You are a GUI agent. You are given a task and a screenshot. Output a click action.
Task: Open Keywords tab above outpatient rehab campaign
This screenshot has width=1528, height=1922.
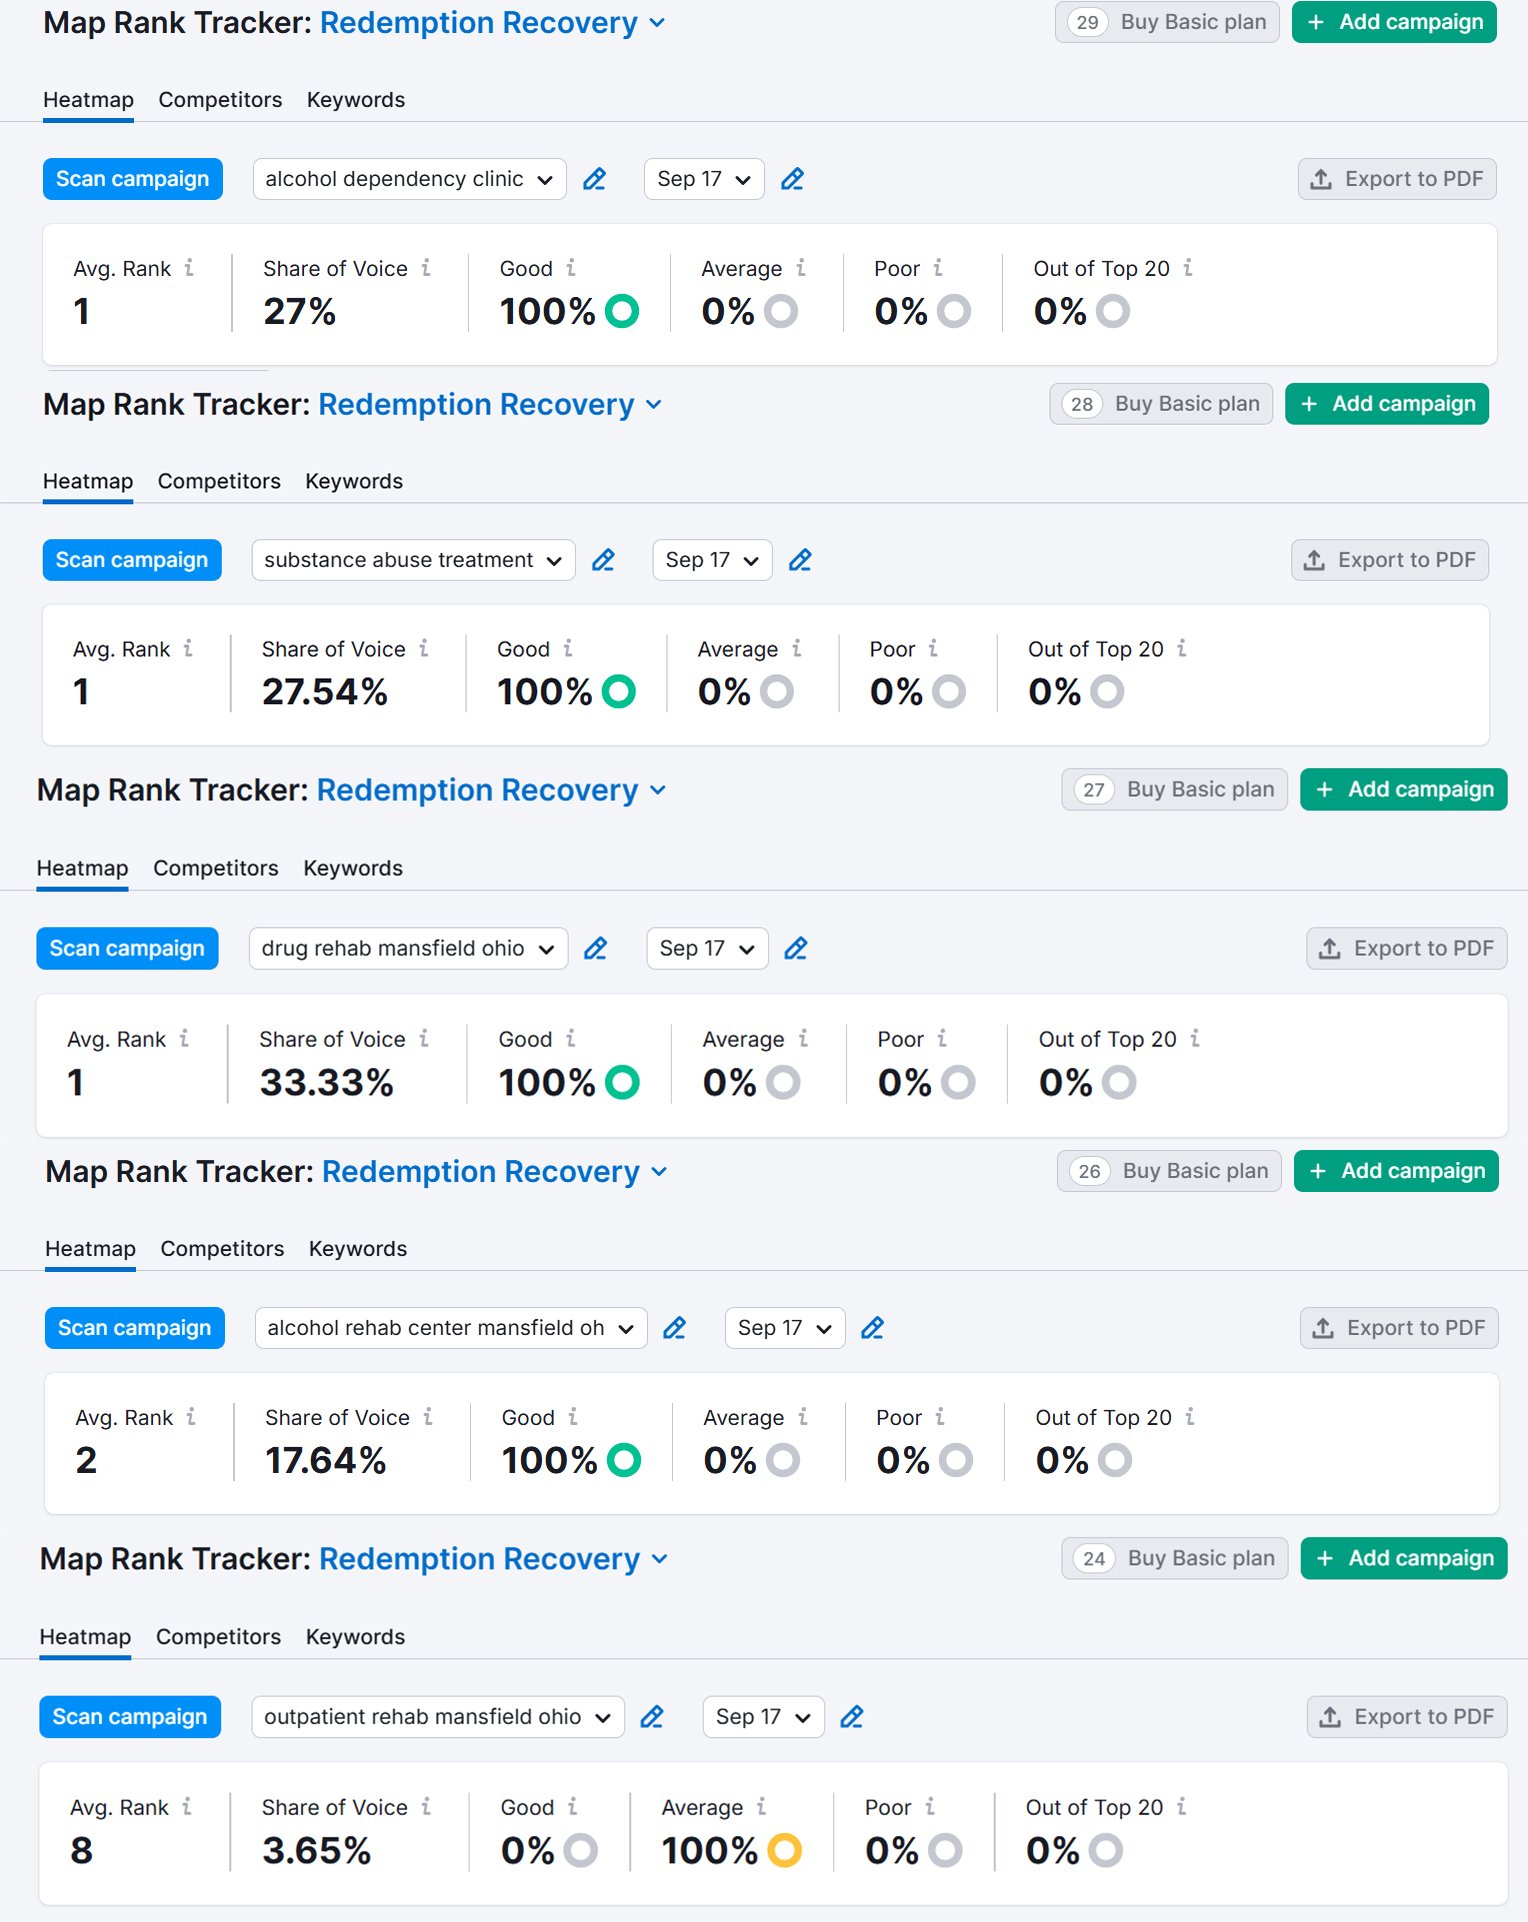click(x=355, y=1637)
